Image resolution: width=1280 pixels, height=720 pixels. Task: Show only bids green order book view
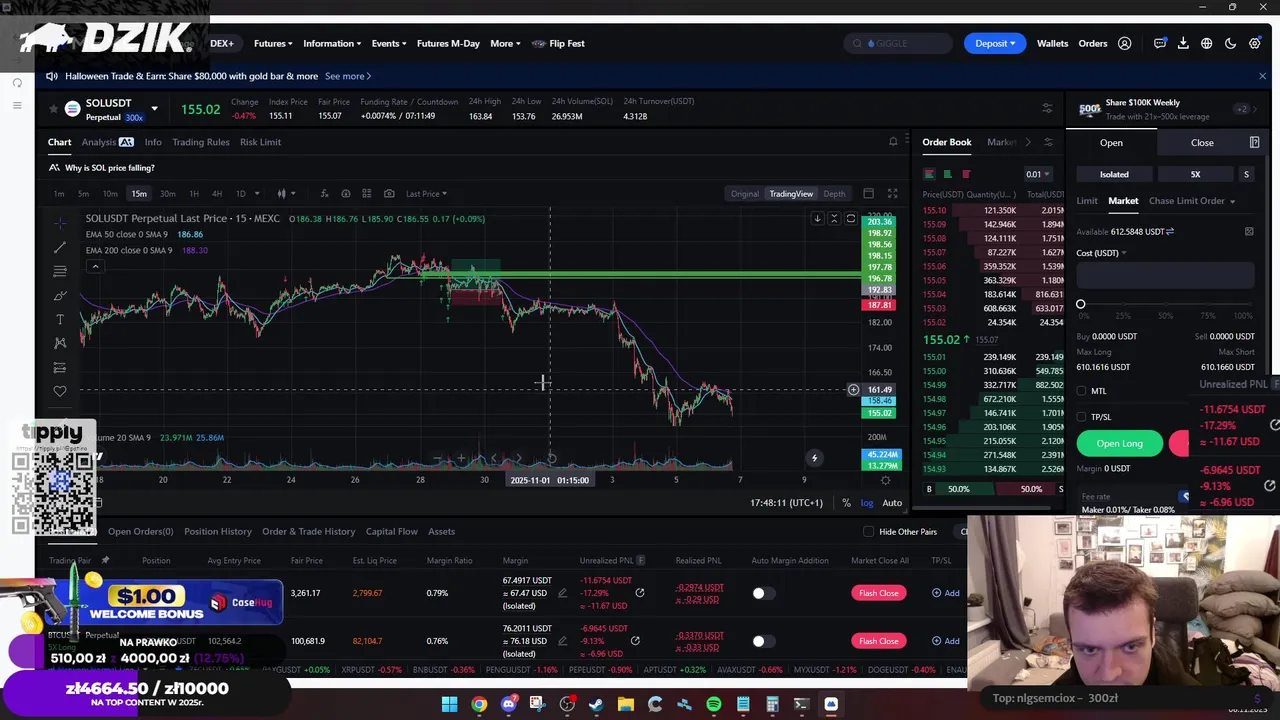947,174
